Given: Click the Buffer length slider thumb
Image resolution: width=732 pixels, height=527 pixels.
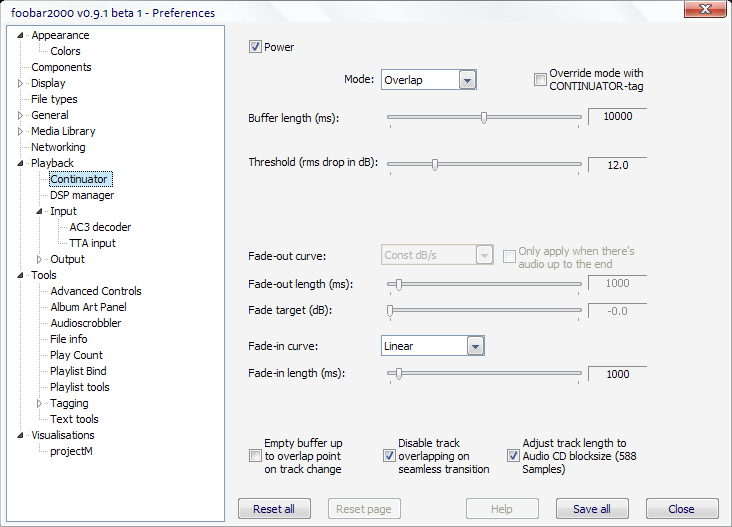Looking at the screenshot, I should [484, 117].
